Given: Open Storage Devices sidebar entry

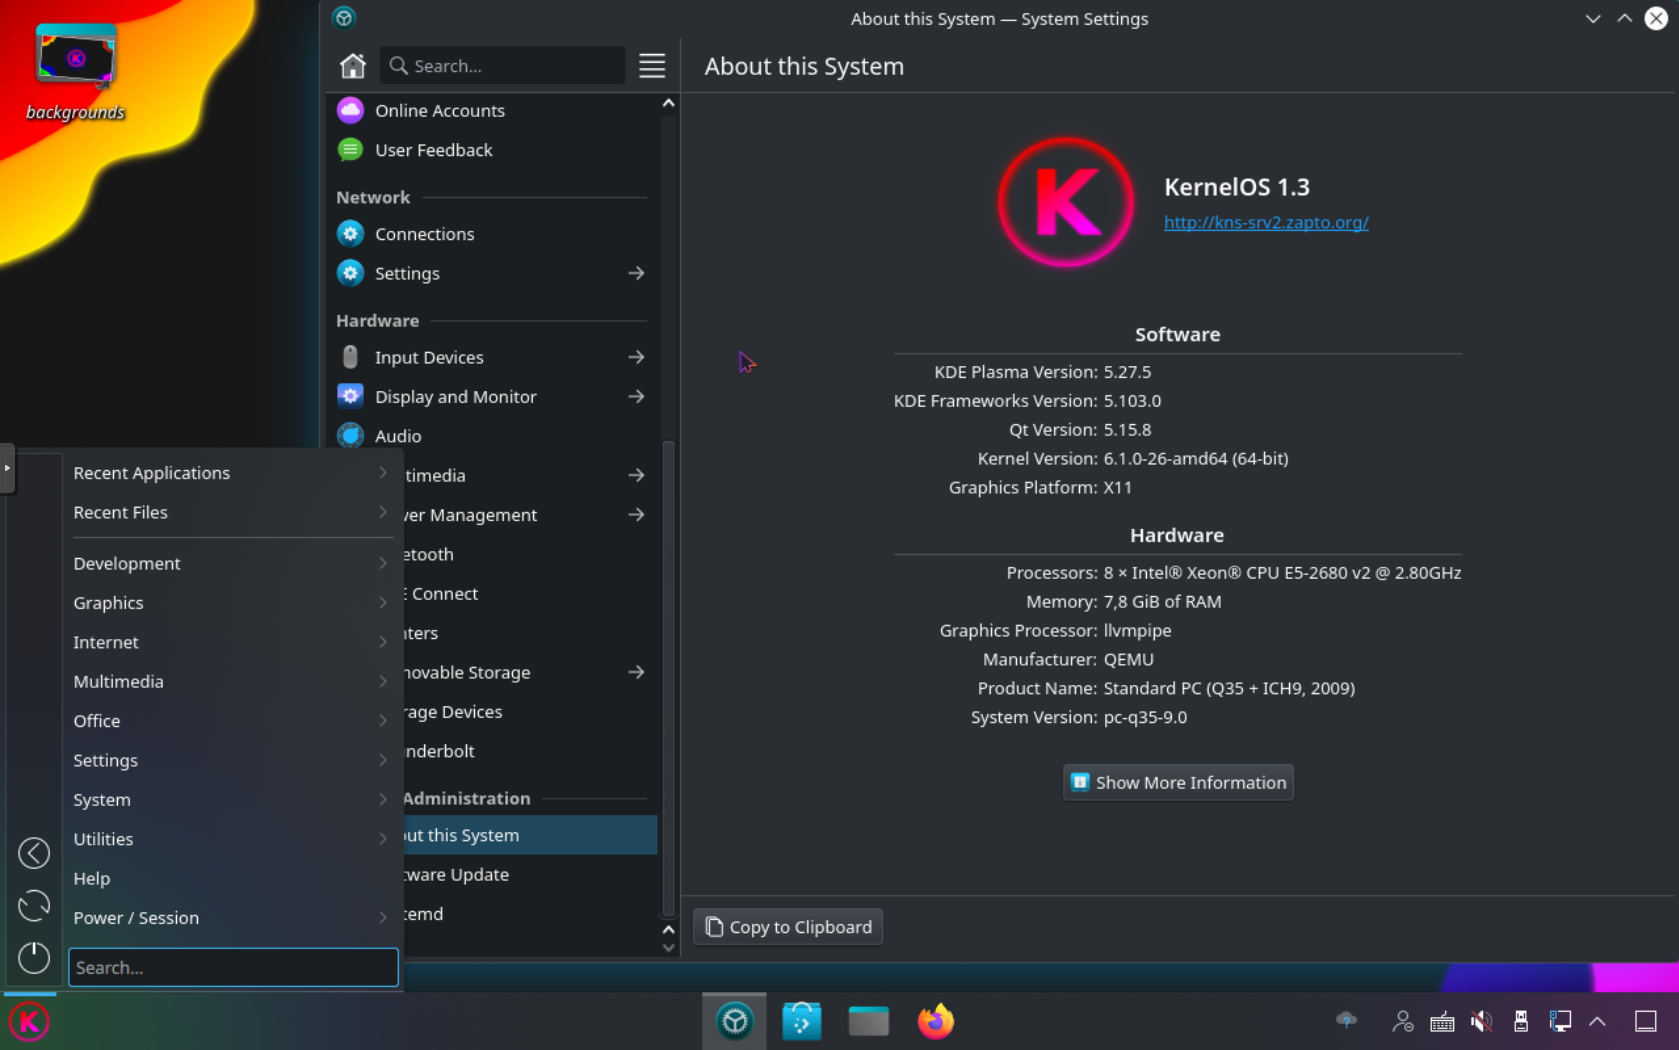Looking at the screenshot, I should 529,712.
